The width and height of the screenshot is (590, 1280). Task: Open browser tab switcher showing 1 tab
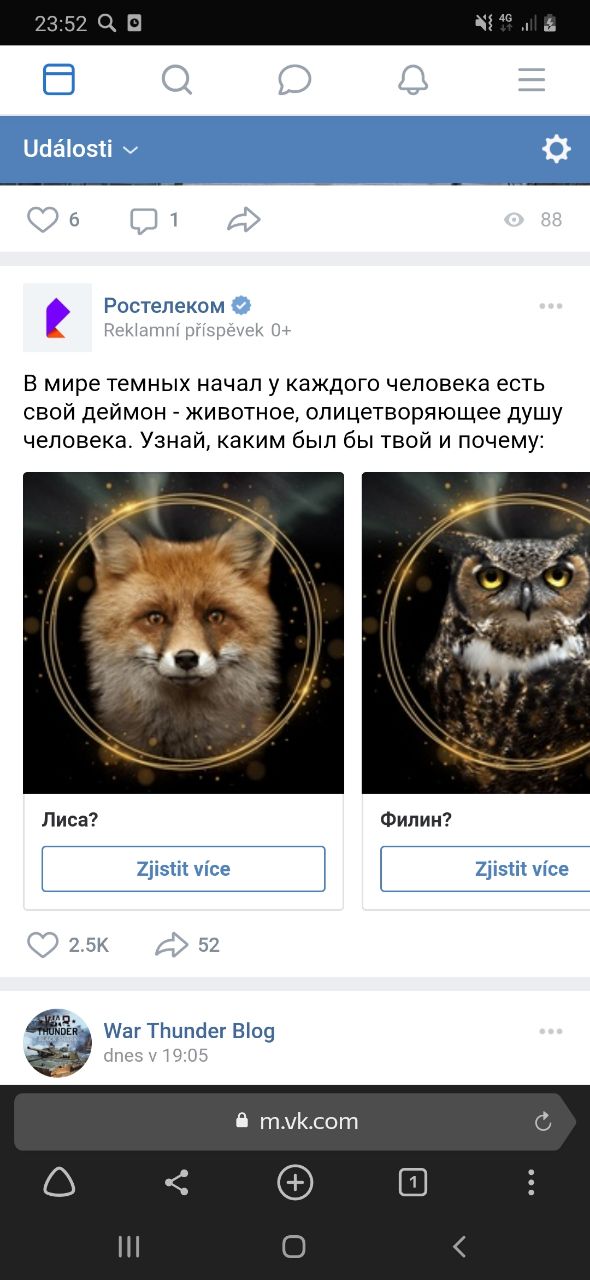pyautogui.click(x=413, y=1183)
